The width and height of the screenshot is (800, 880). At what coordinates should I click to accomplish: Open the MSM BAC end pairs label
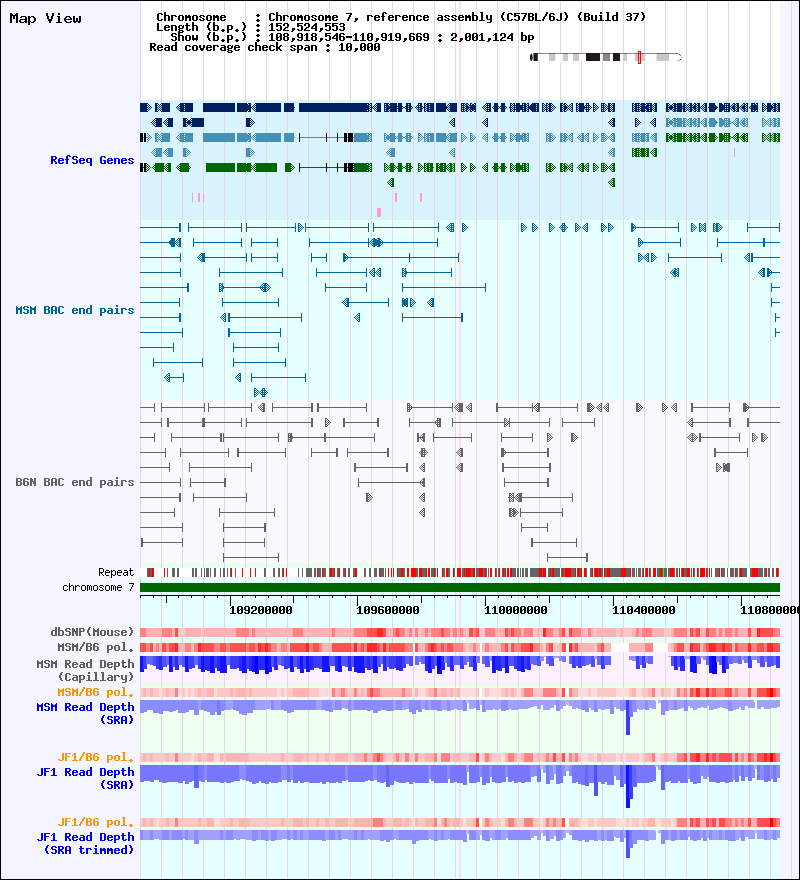[x=75, y=310]
